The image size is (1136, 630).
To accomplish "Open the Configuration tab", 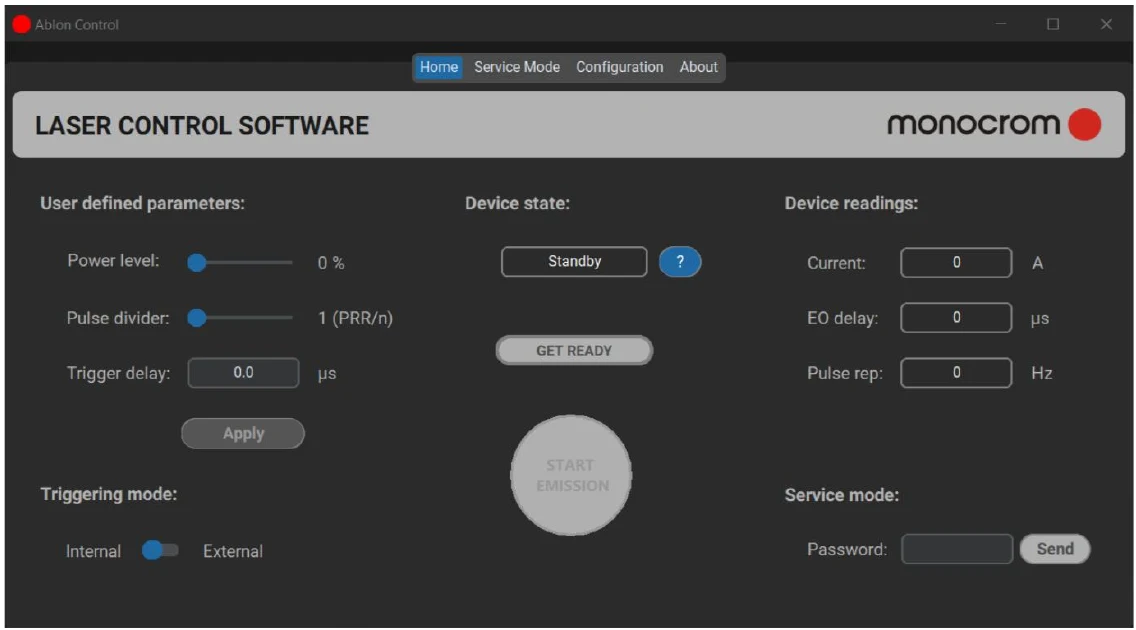I will [x=619, y=67].
